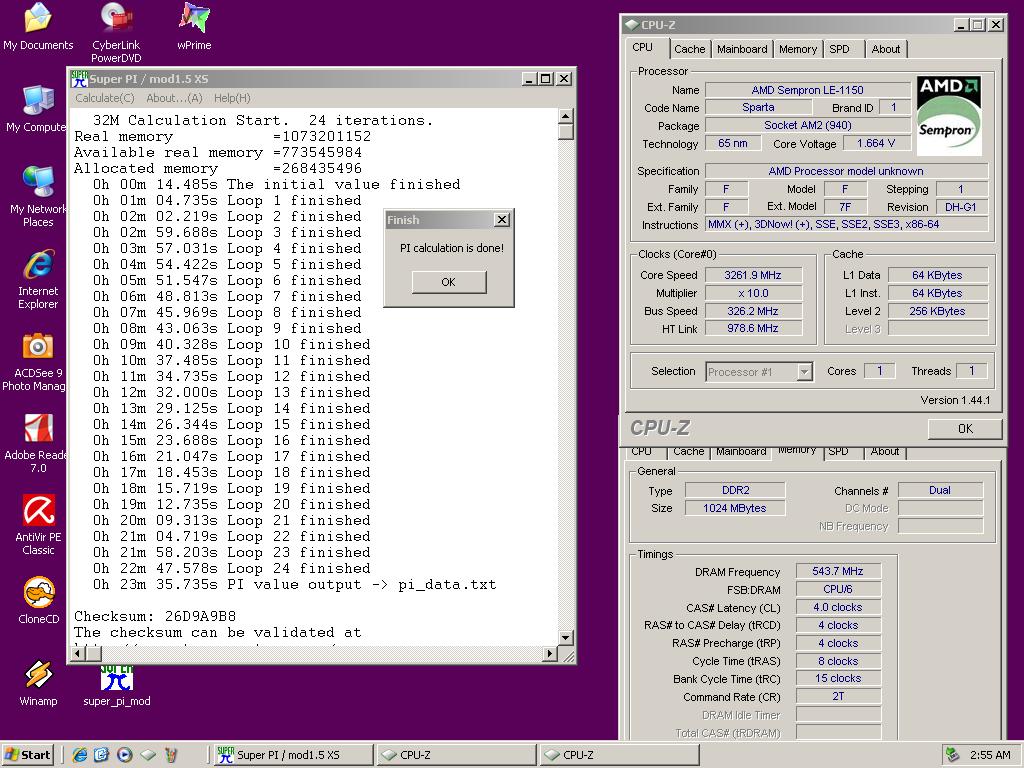Viewport: 1024px width, 768px height.
Task: Click the last quick launch icon
Action: (x=171, y=755)
